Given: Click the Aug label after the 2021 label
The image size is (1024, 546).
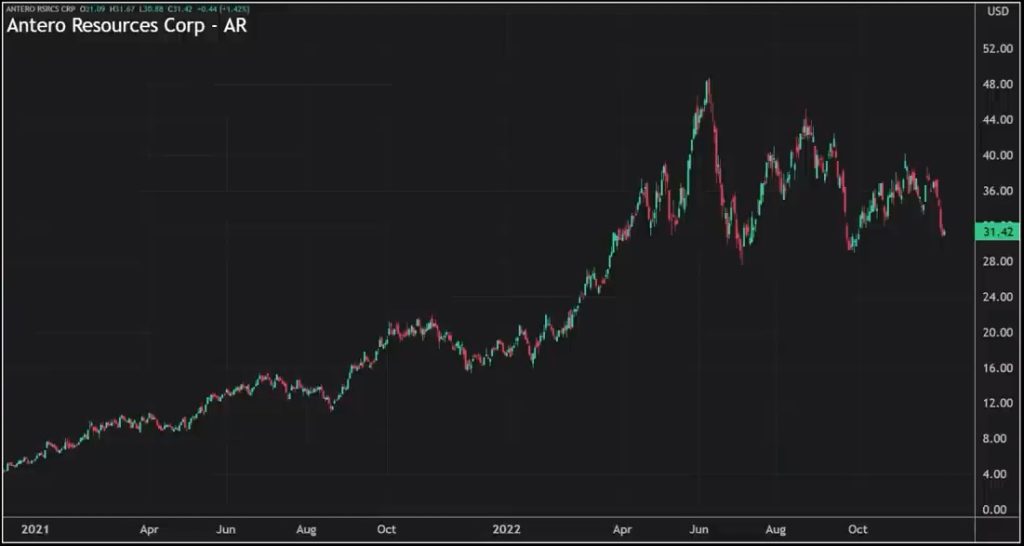Looking at the screenshot, I should point(306,529).
